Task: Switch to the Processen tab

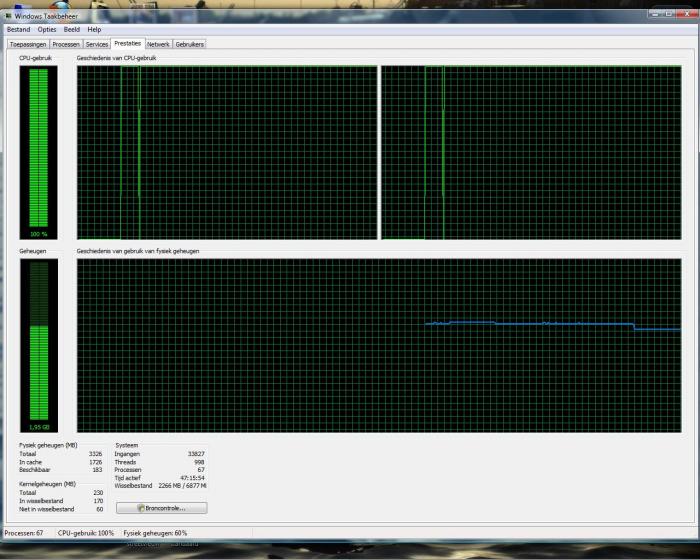Action: (x=66, y=44)
